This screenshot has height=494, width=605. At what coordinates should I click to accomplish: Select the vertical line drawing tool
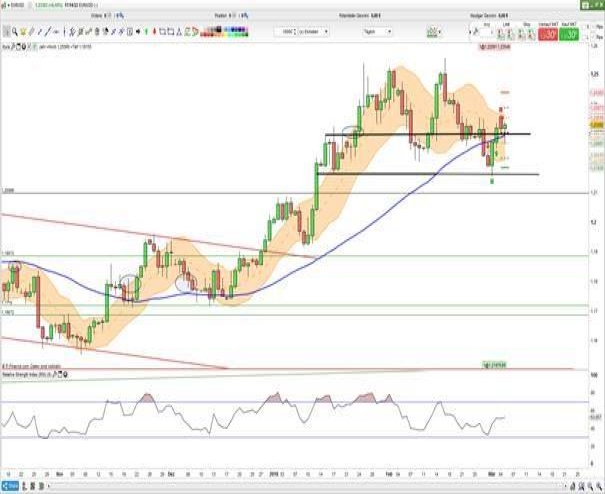coord(64,32)
